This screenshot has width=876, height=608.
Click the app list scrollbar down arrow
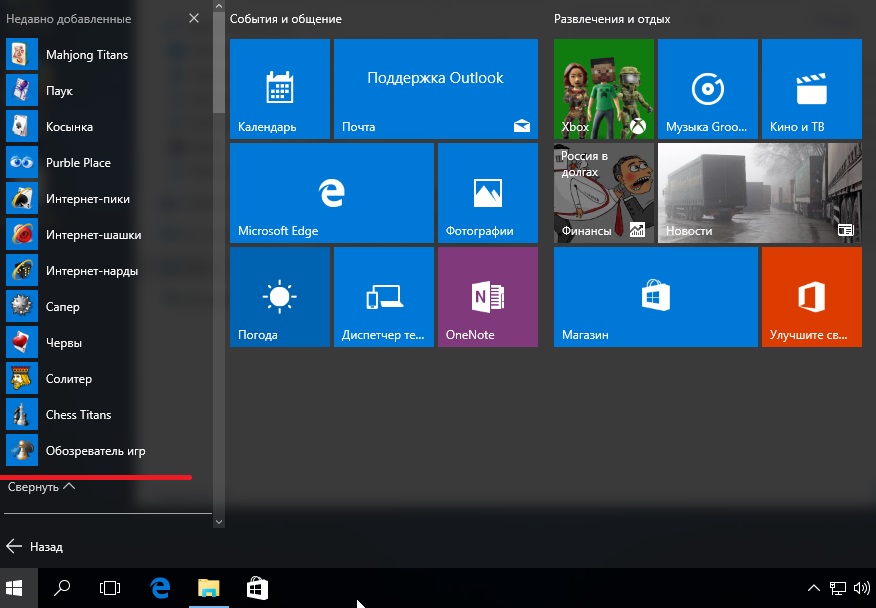tap(219, 520)
